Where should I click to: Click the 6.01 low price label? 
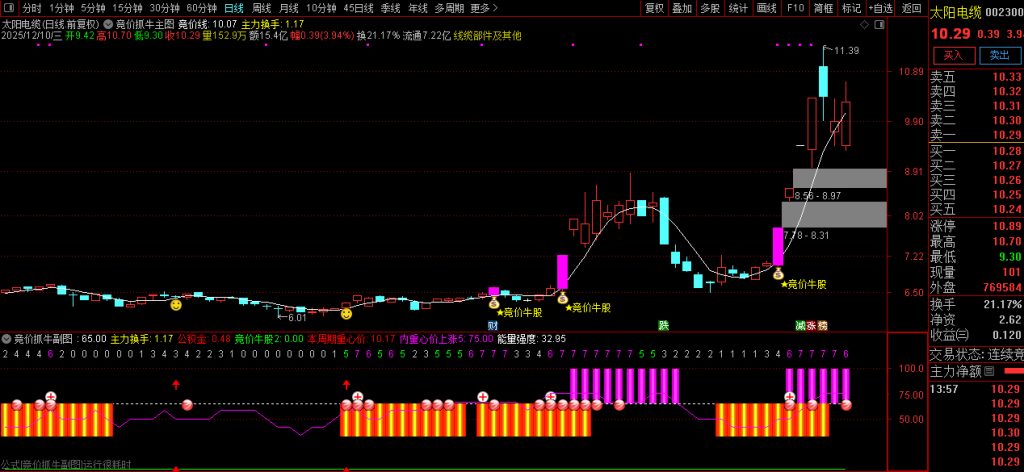[x=296, y=317]
